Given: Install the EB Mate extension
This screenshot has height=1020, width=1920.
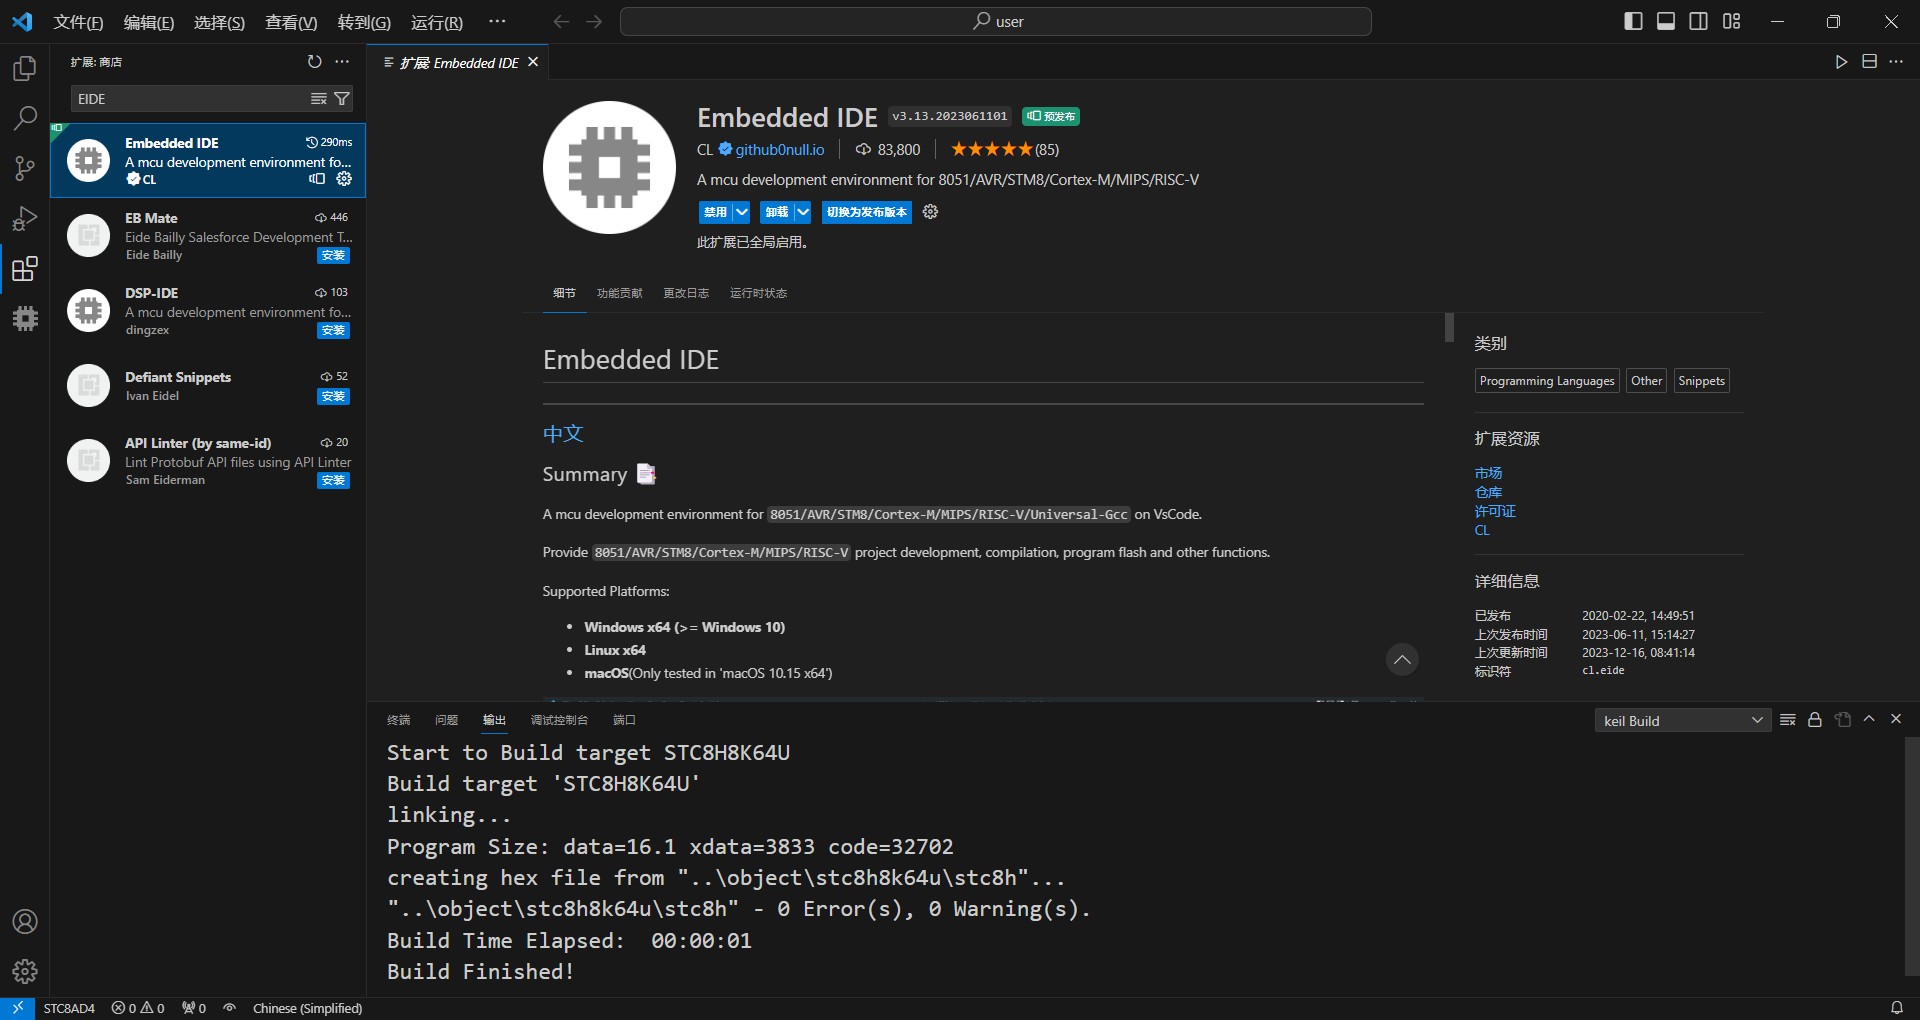Looking at the screenshot, I should [333, 255].
